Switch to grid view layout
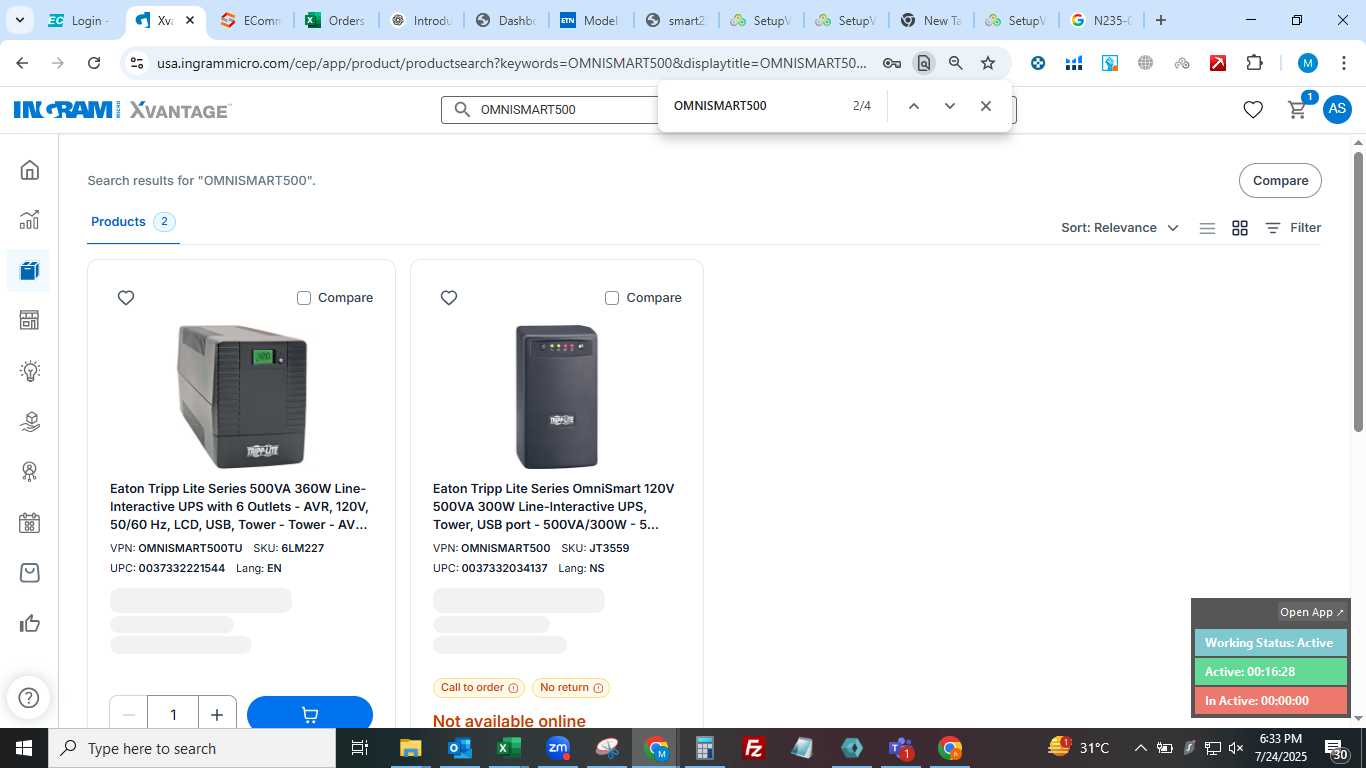This screenshot has height=768, width=1366. point(1240,228)
